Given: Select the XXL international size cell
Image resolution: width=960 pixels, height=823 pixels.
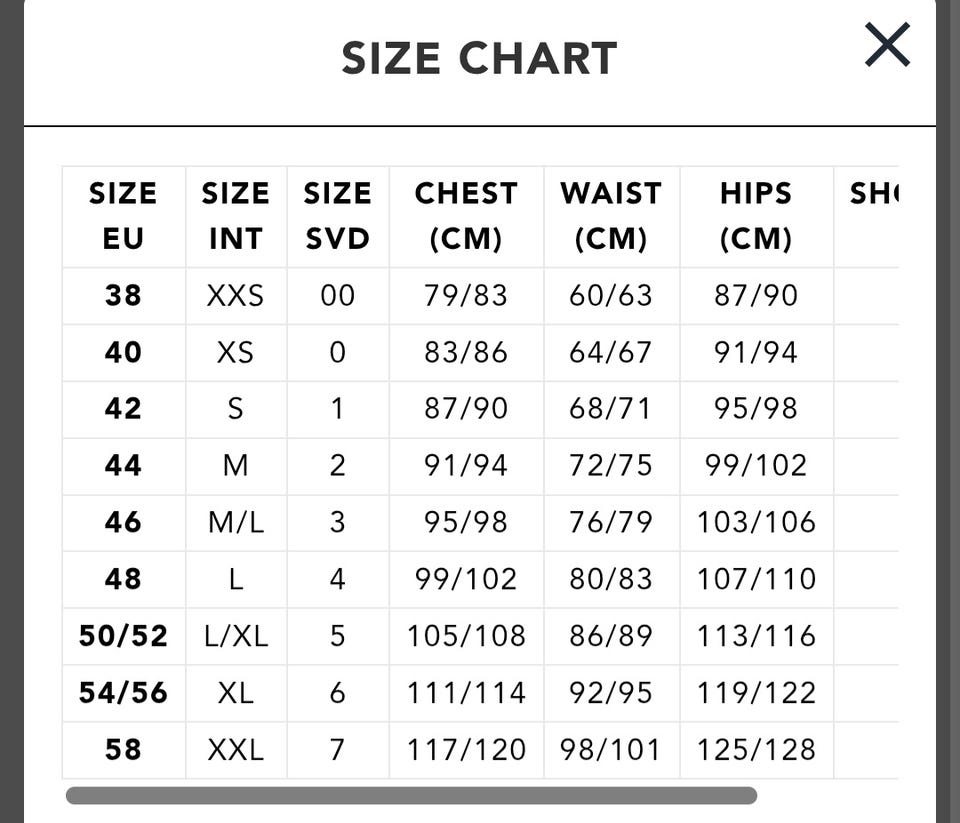Looking at the screenshot, I should (x=235, y=749).
